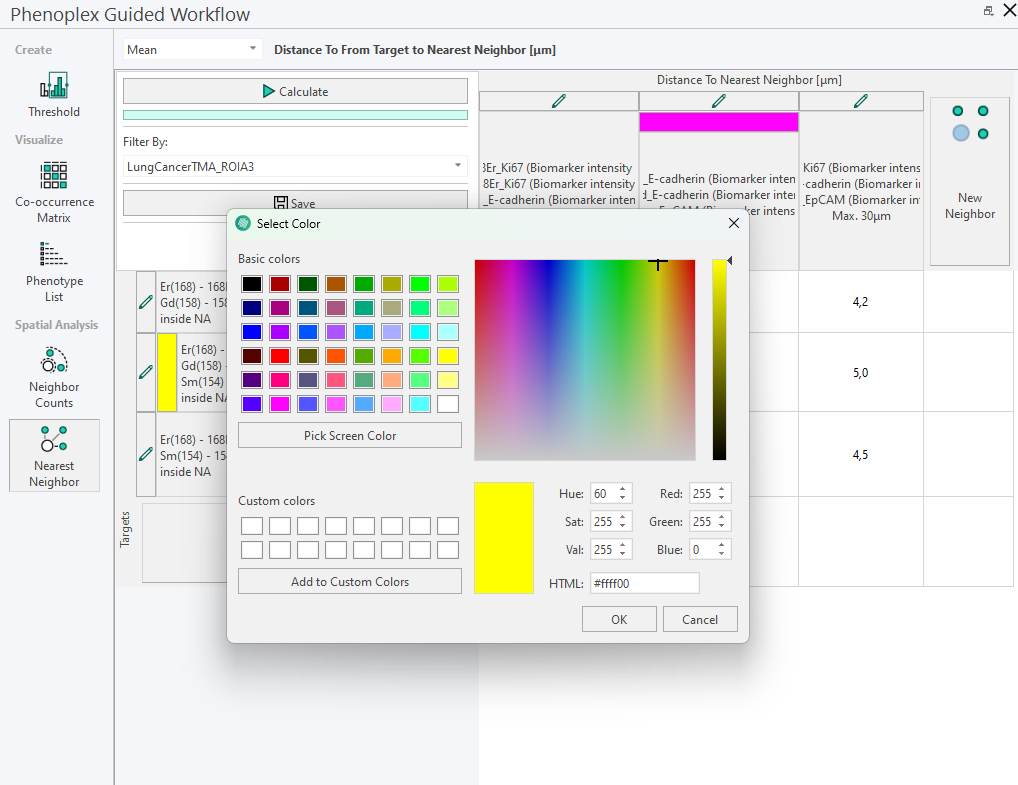
Task: Add a New Neighbor column
Action: (969, 181)
